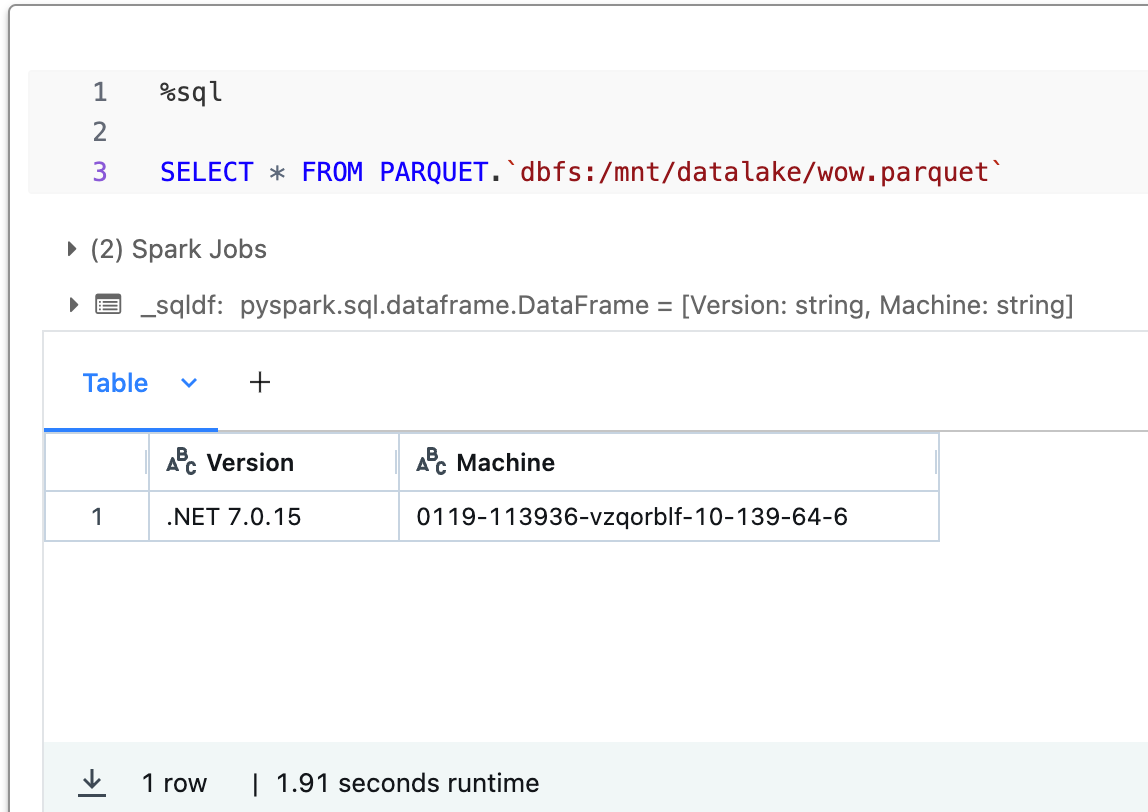The height and width of the screenshot is (812, 1148).
Task: Select the 0119-113936-vzqorblf machine cell
Action: (631, 517)
